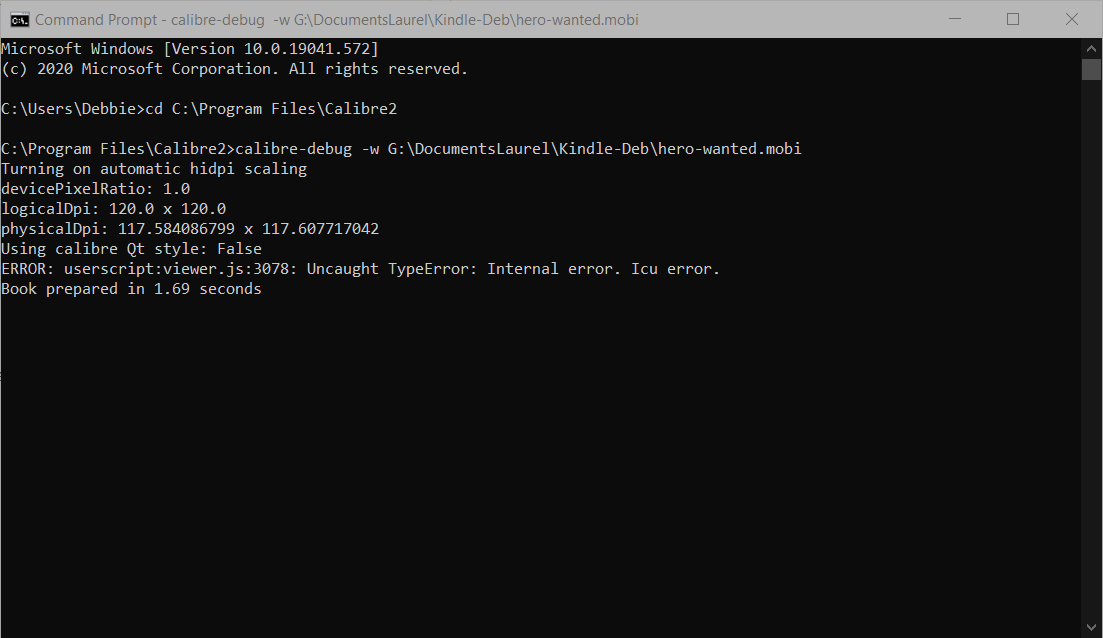Click the scrollbar down arrow
Viewport: 1103px width, 638px height.
(1091, 627)
